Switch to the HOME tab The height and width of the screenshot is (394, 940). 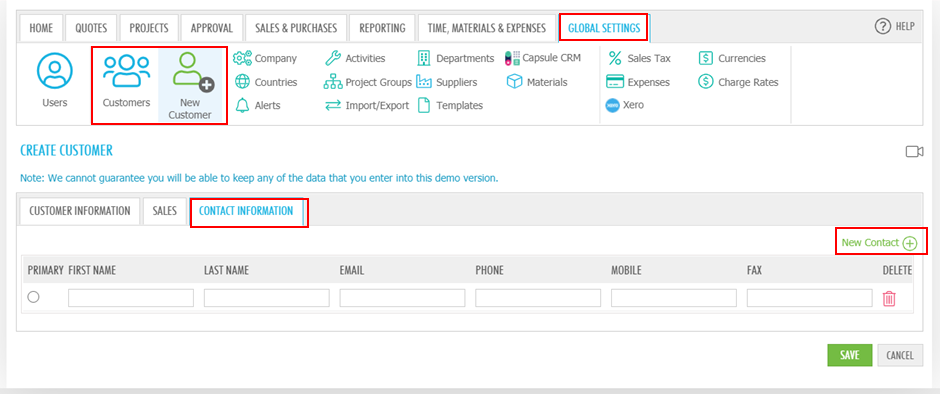(x=41, y=28)
